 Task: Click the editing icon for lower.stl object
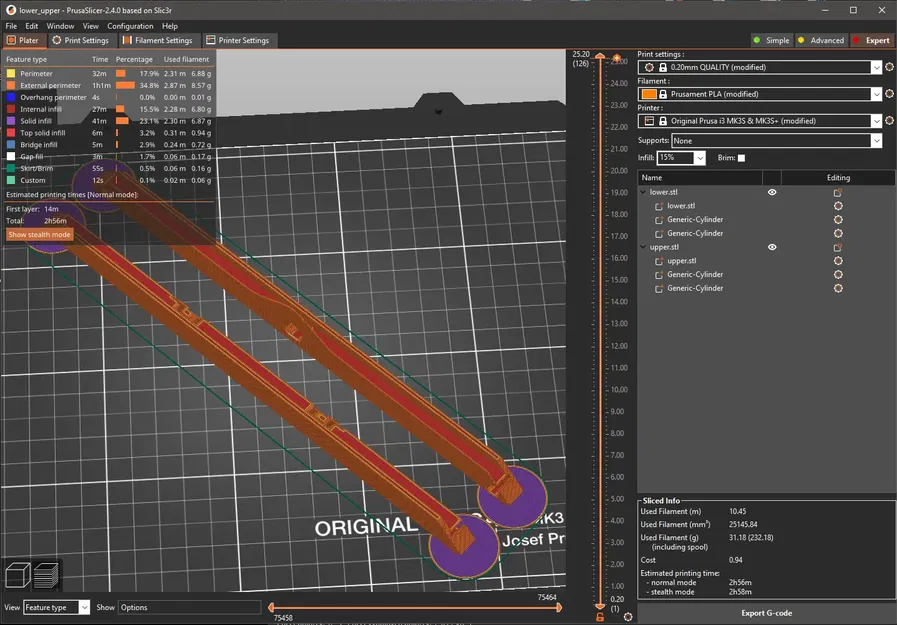(x=838, y=192)
